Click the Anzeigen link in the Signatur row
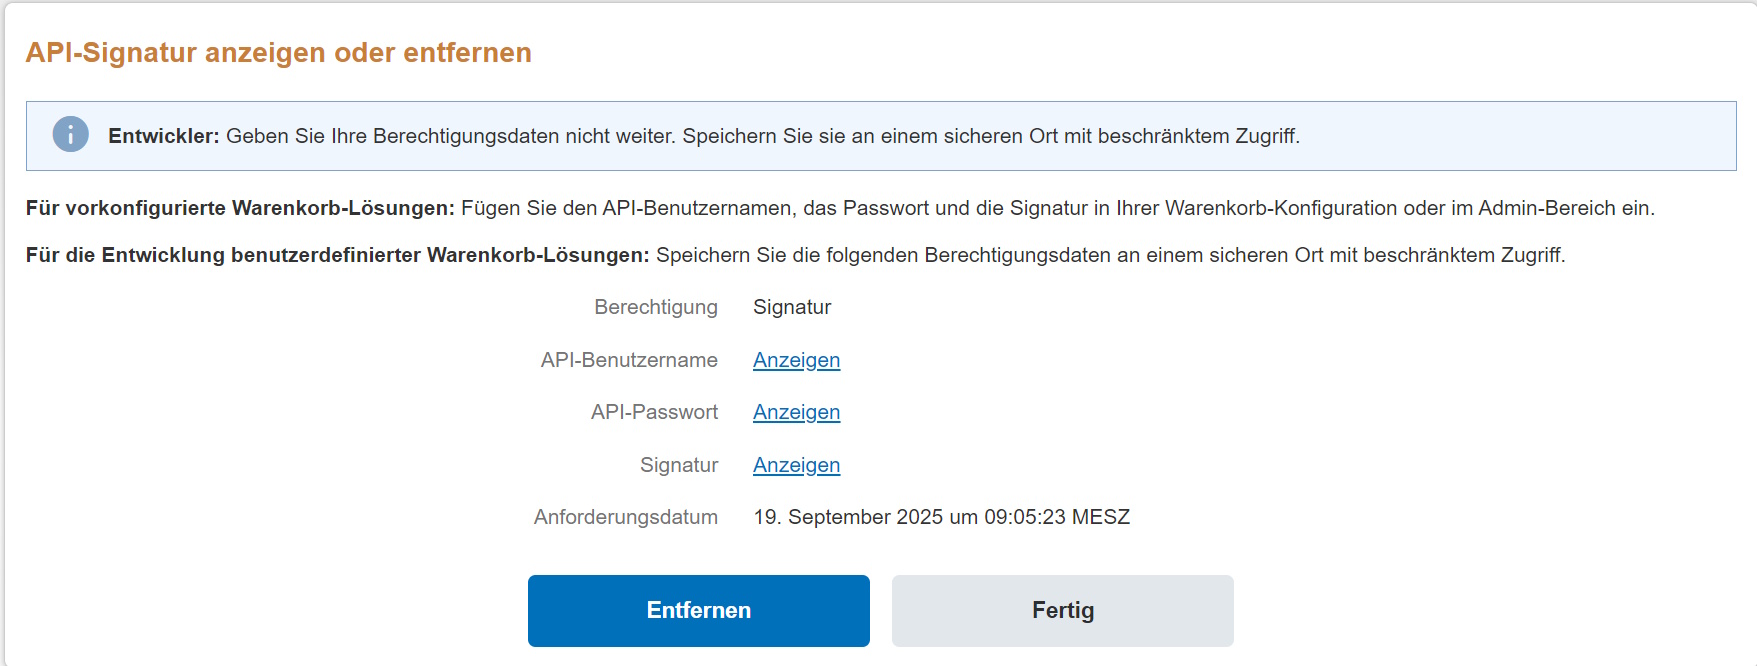Screen dimensions: 1757x666 click(795, 465)
